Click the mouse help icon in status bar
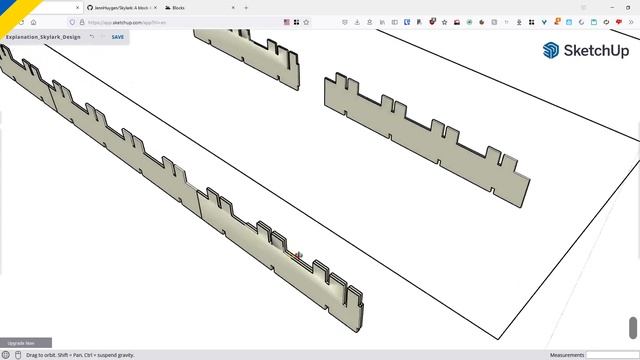The width and height of the screenshot is (640, 360). (18, 355)
